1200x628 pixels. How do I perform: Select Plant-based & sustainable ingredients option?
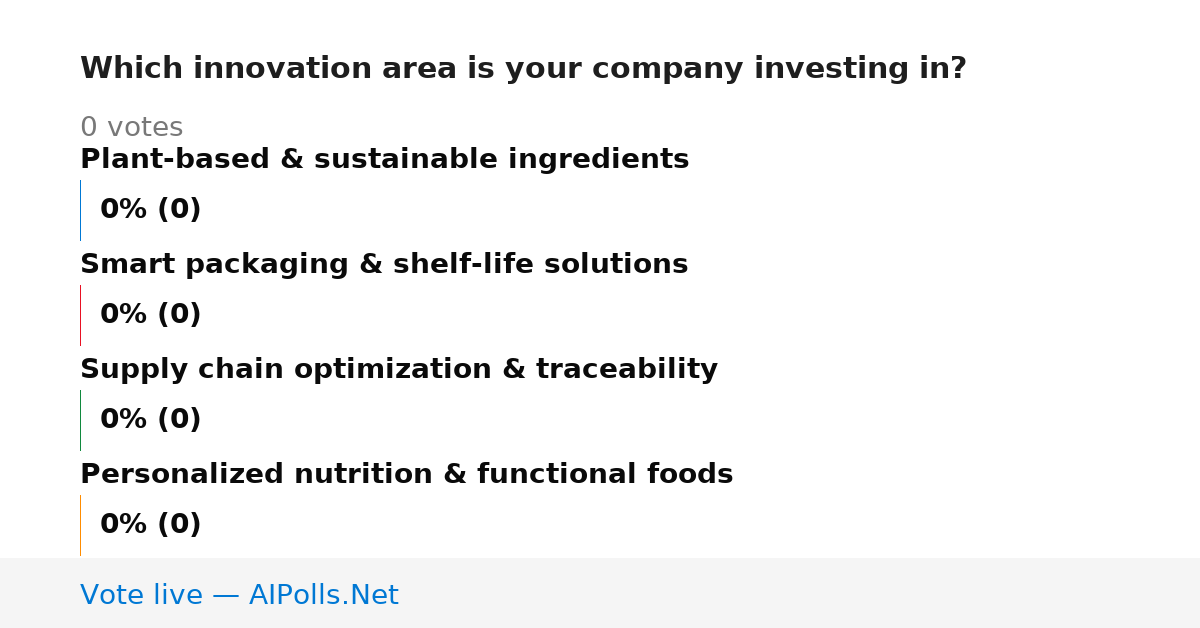(384, 160)
